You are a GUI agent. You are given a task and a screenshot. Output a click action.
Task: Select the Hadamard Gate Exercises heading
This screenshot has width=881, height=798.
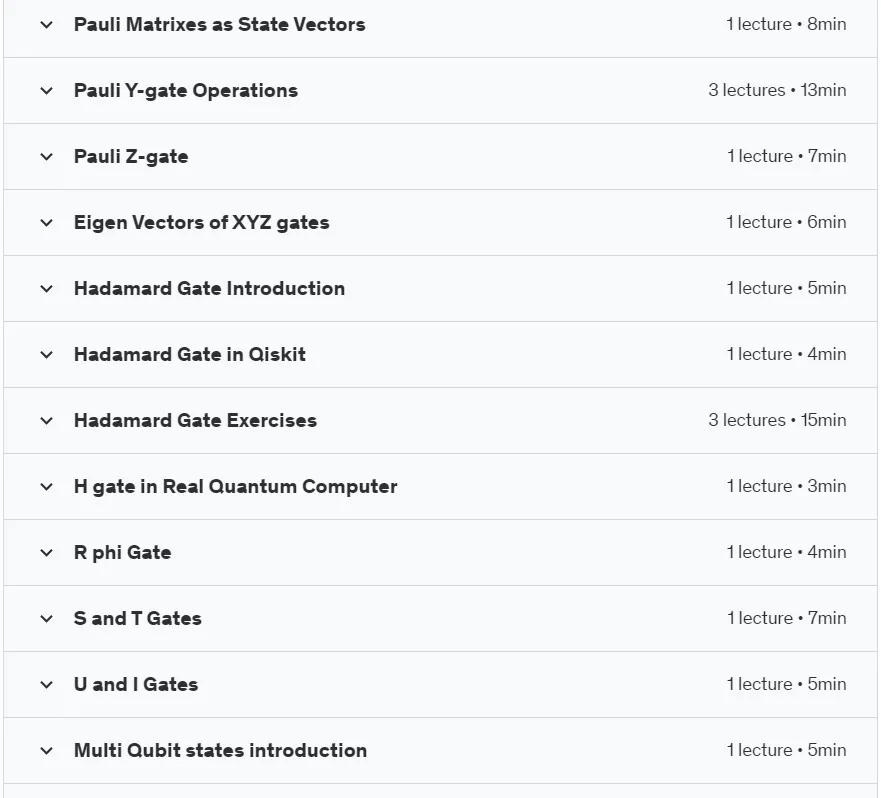pos(196,420)
